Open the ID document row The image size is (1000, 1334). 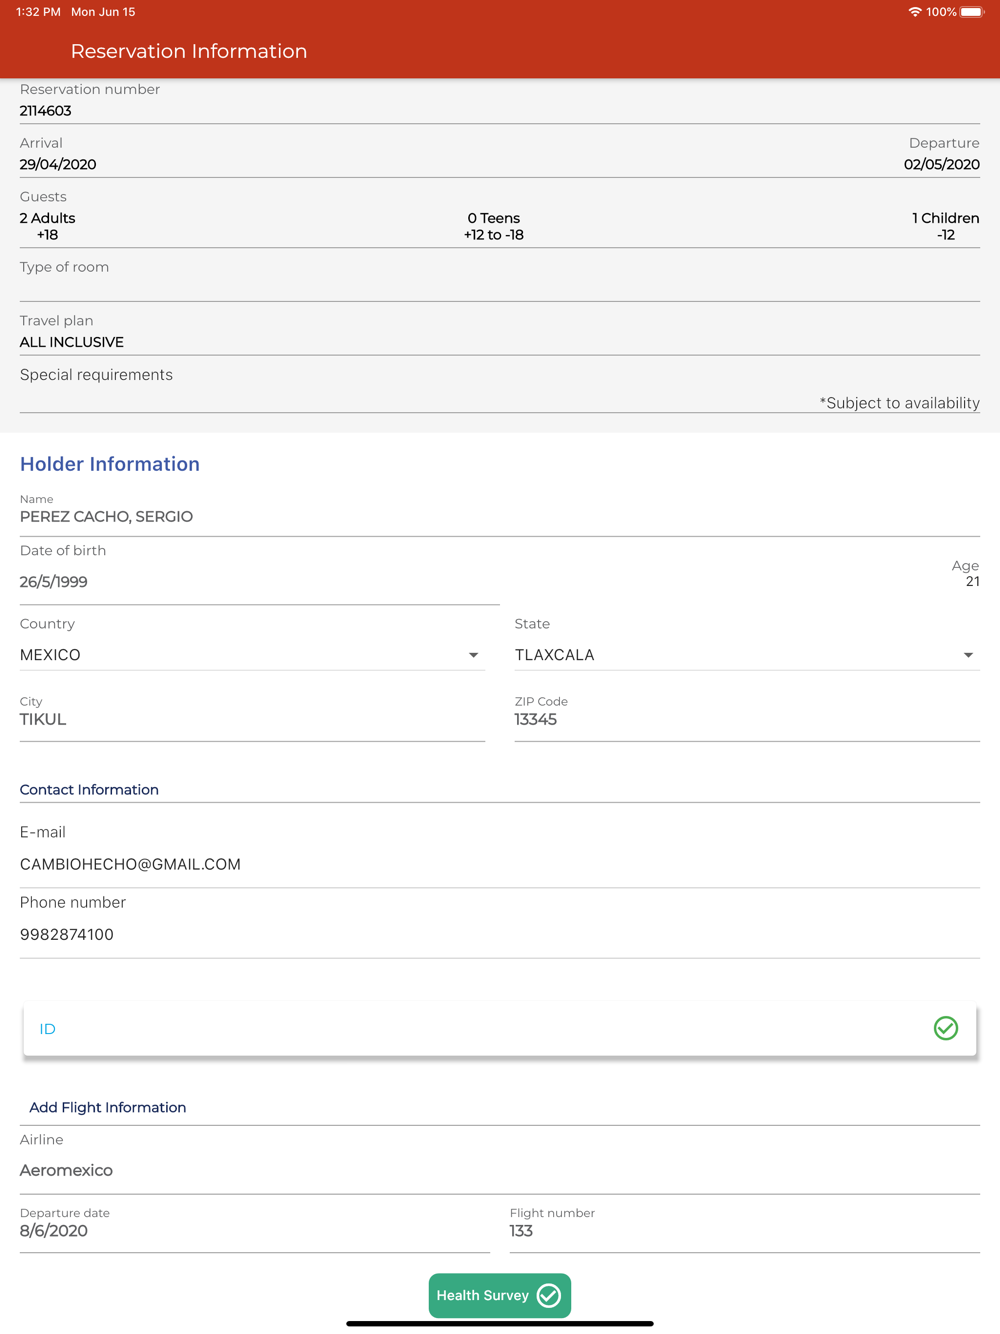500,1029
